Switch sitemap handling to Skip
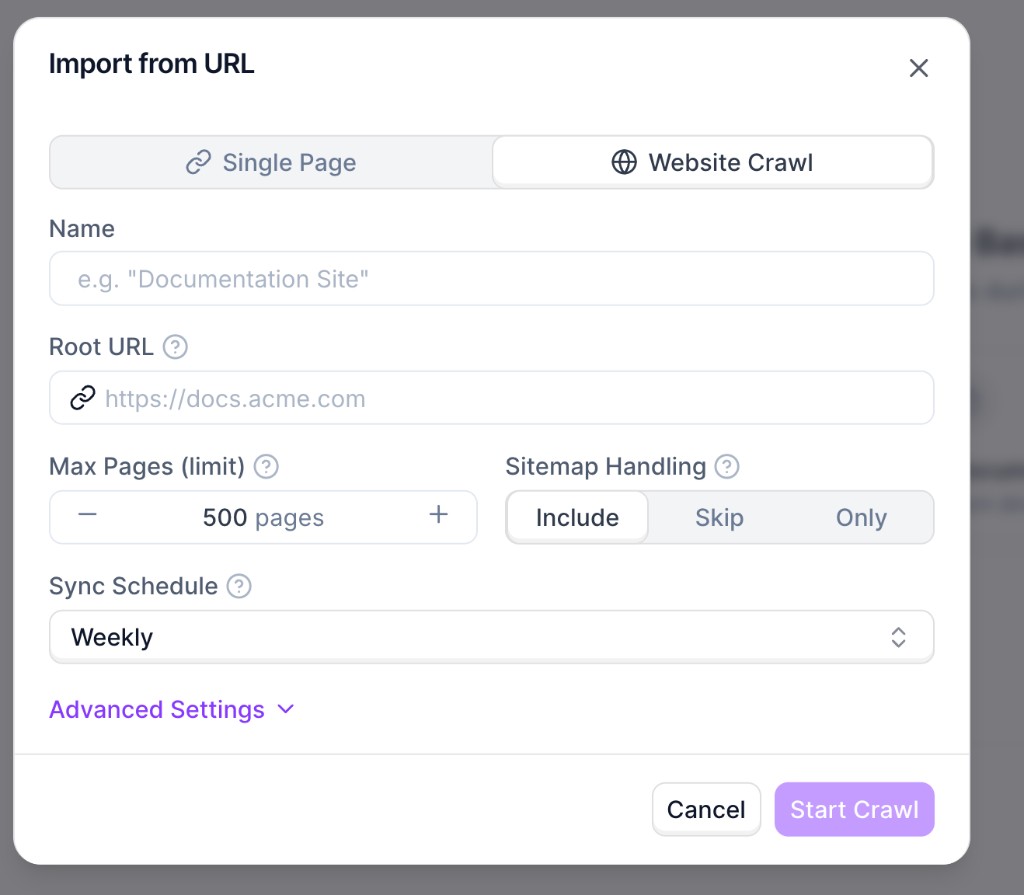Image resolution: width=1024 pixels, height=895 pixels. click(720, 517)
